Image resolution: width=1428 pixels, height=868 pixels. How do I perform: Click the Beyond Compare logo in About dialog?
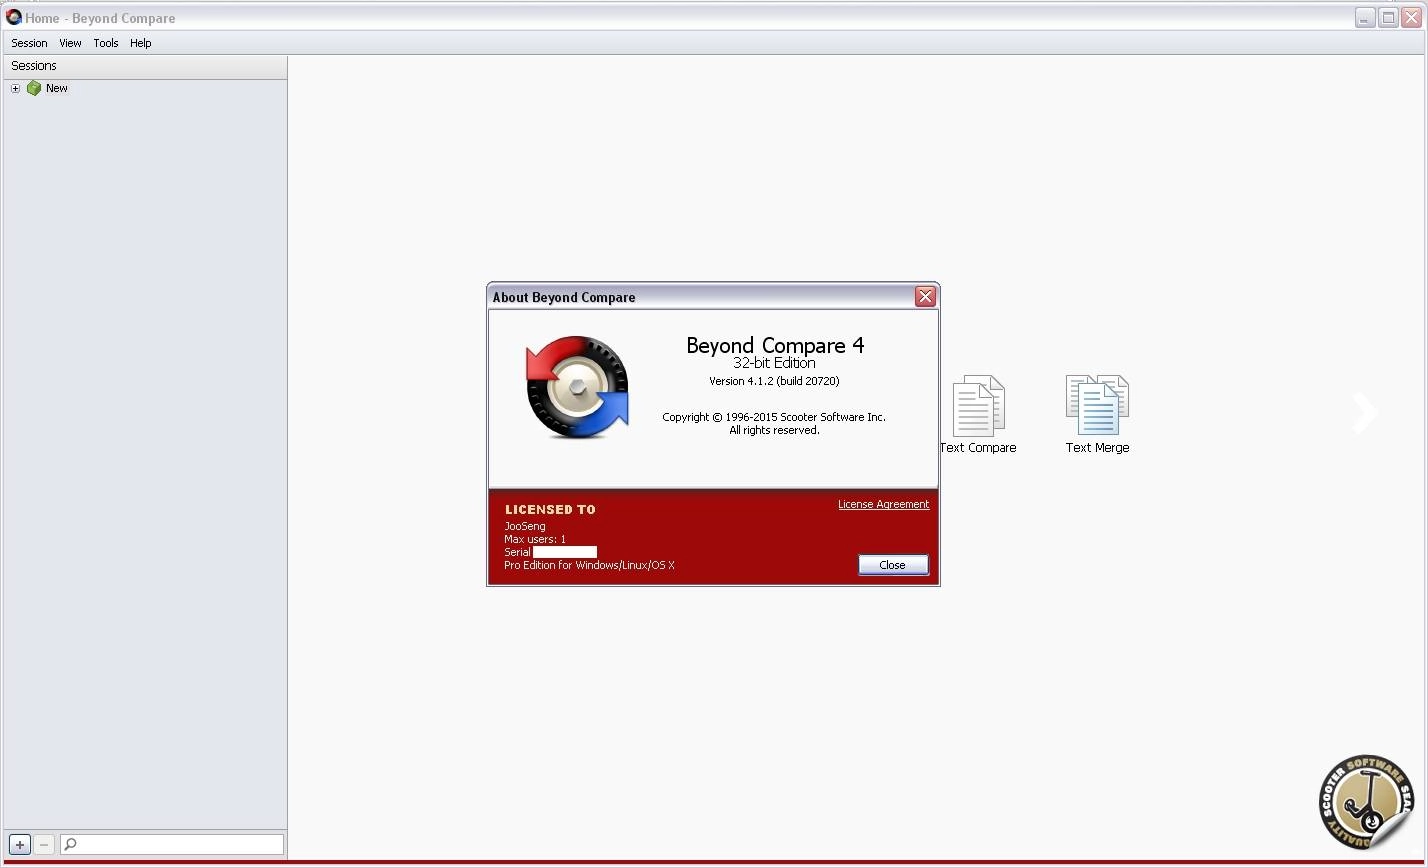(577, 387)
